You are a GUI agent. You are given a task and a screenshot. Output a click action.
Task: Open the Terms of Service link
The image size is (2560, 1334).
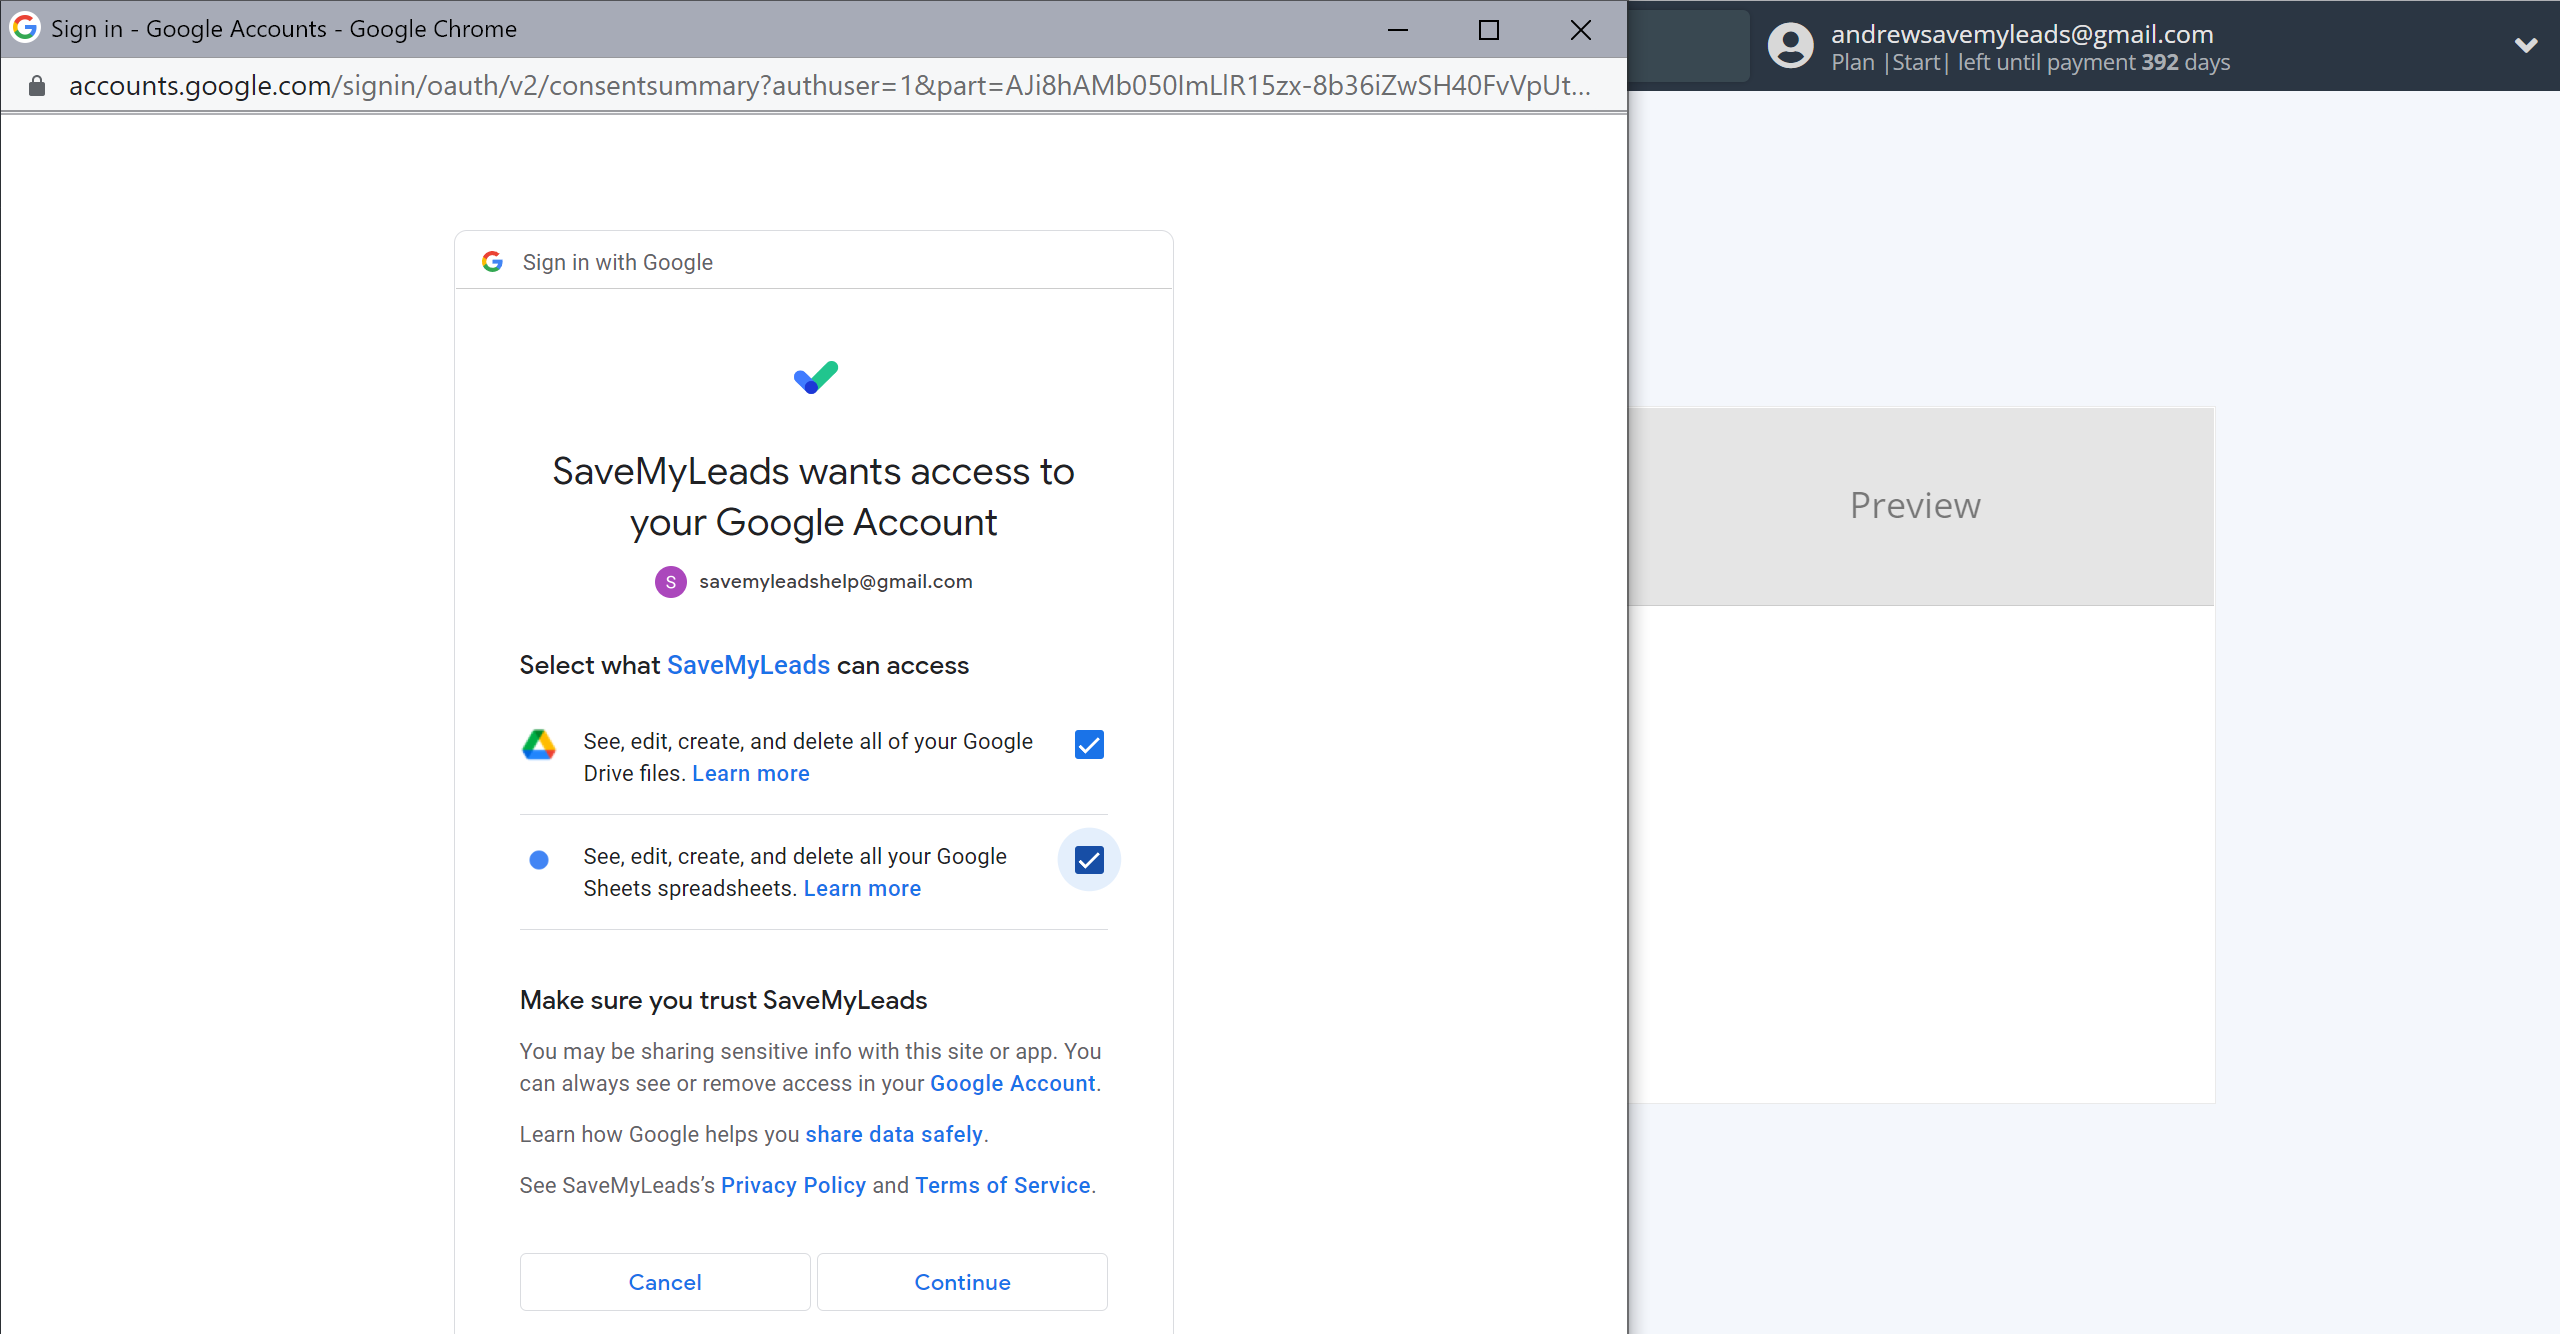point(1002,1186)
